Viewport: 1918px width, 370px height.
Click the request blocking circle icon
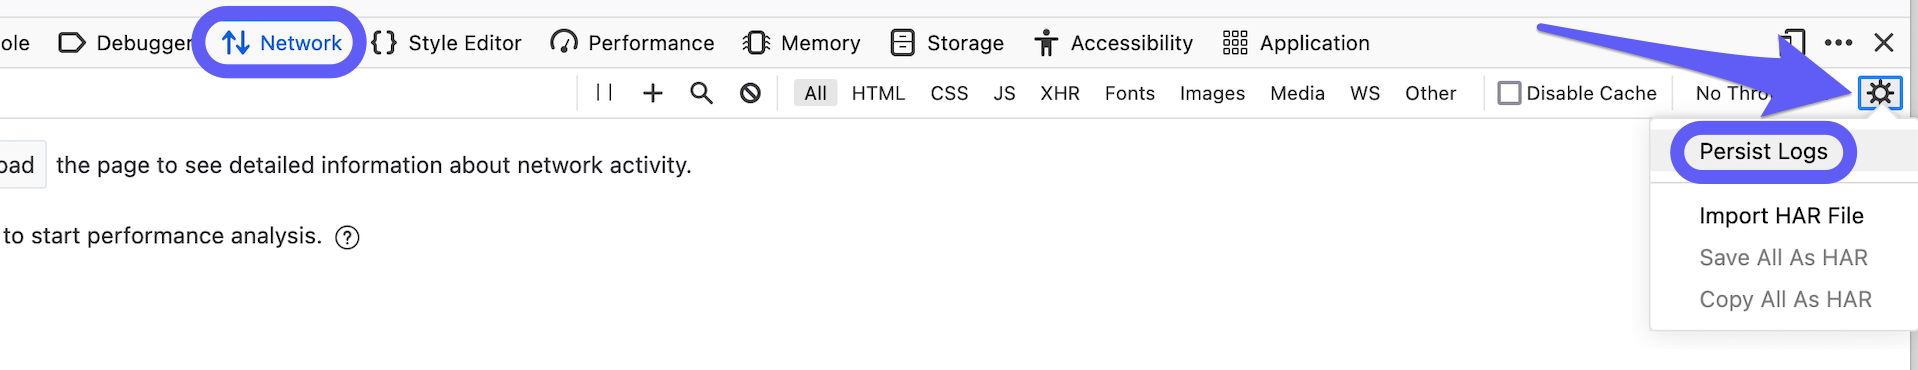tap(750, 93)
